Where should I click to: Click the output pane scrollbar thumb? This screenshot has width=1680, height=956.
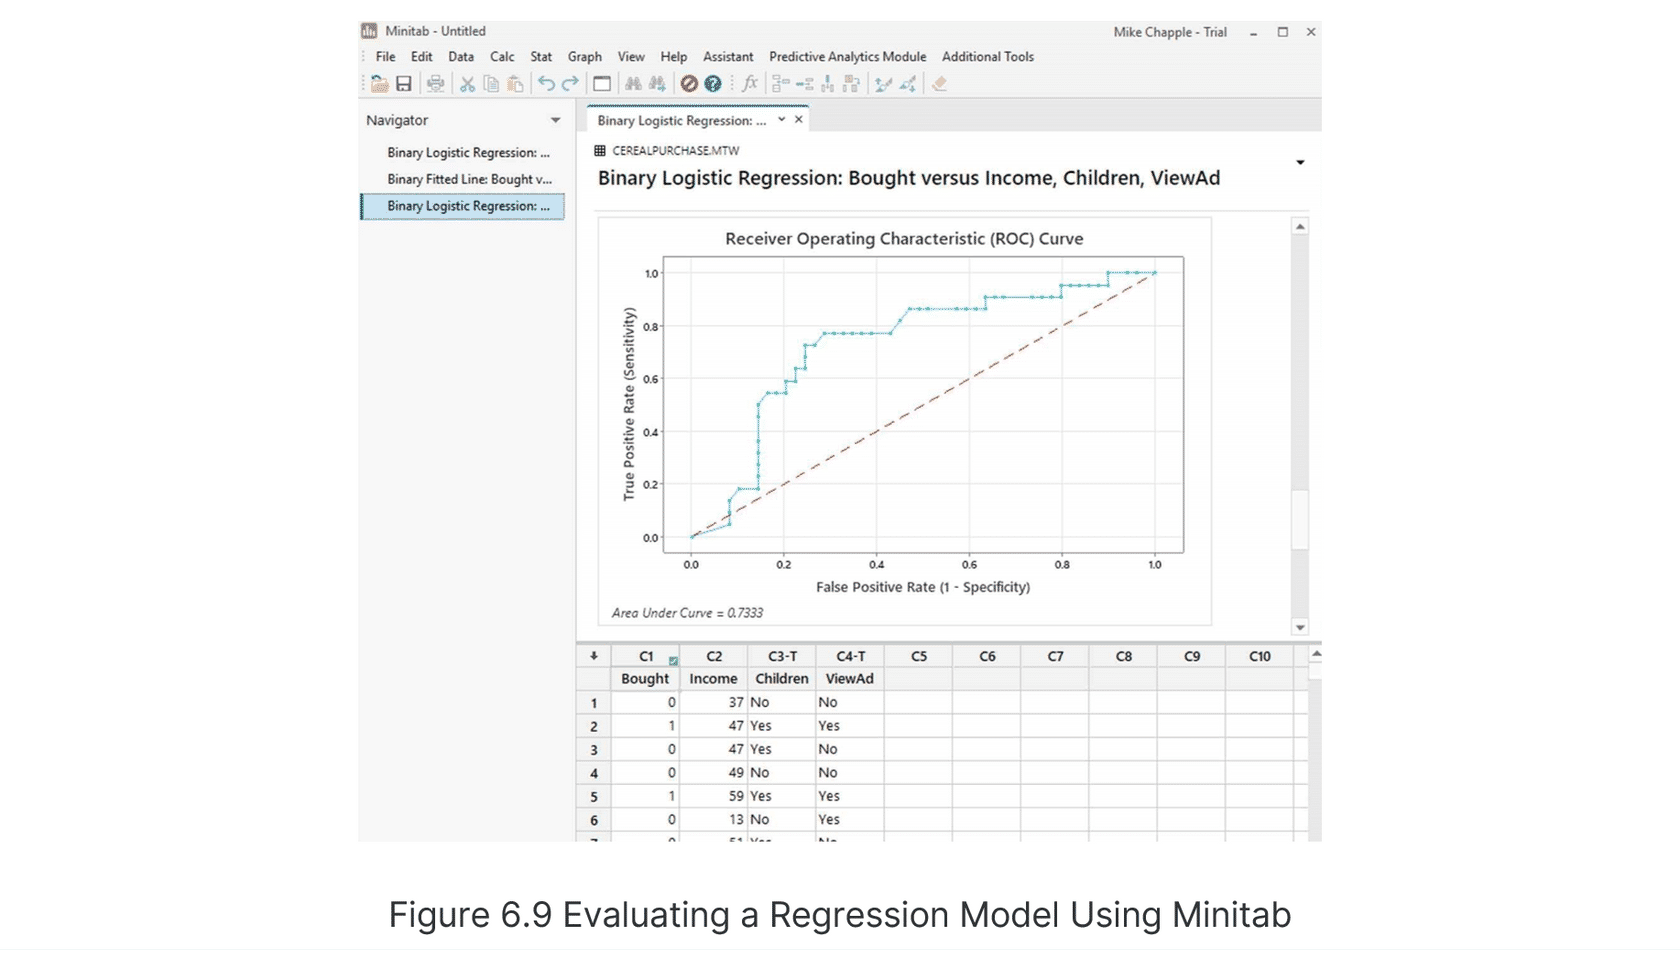[x=1300, y=519]
